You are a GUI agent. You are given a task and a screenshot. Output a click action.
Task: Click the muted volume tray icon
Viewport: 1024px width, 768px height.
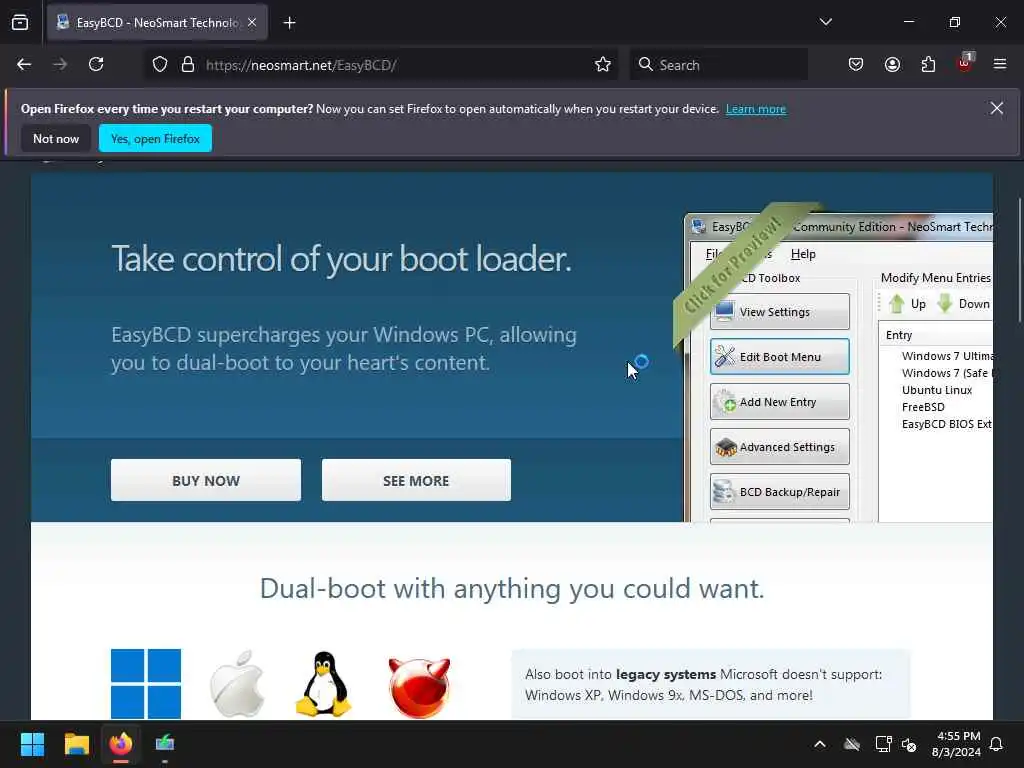coord(909,744)
